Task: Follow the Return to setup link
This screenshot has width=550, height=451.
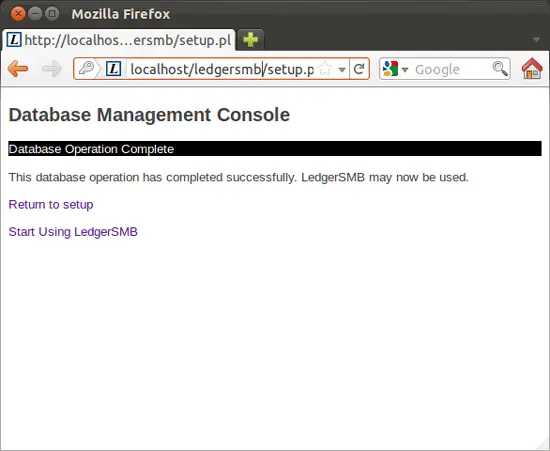Action: [x=51, y=204]
